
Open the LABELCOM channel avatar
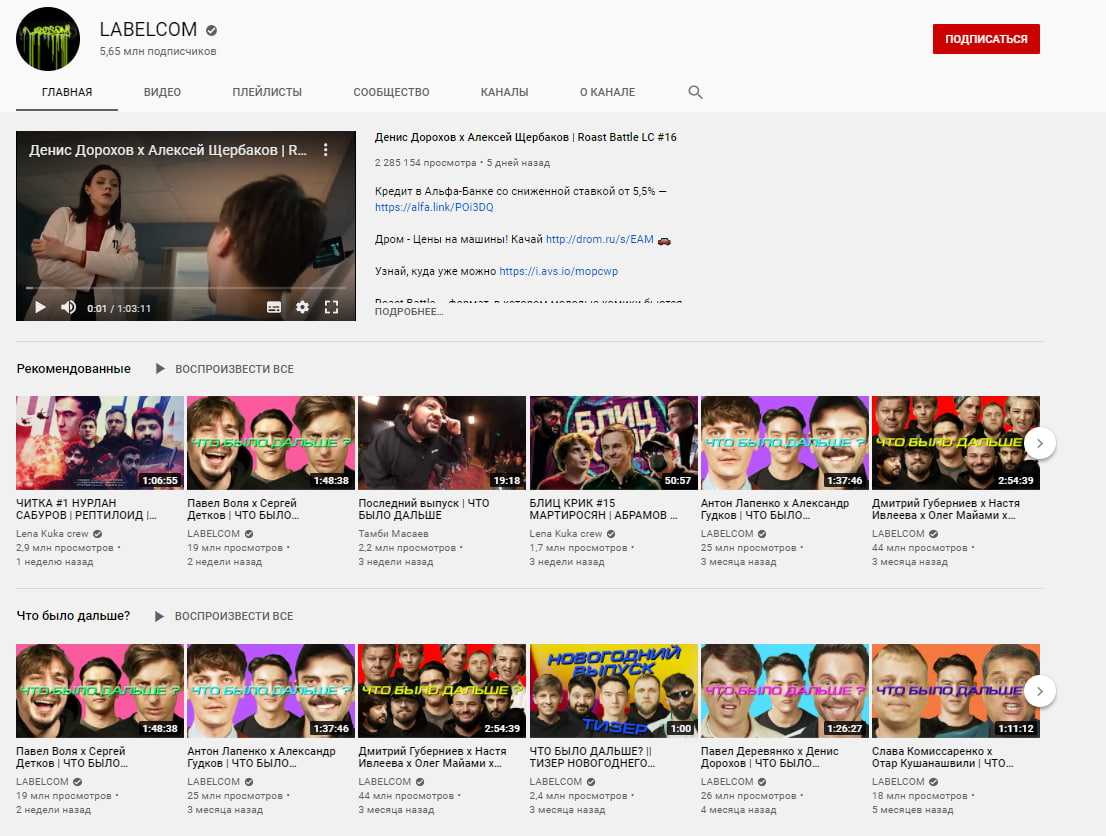point(47,39)
